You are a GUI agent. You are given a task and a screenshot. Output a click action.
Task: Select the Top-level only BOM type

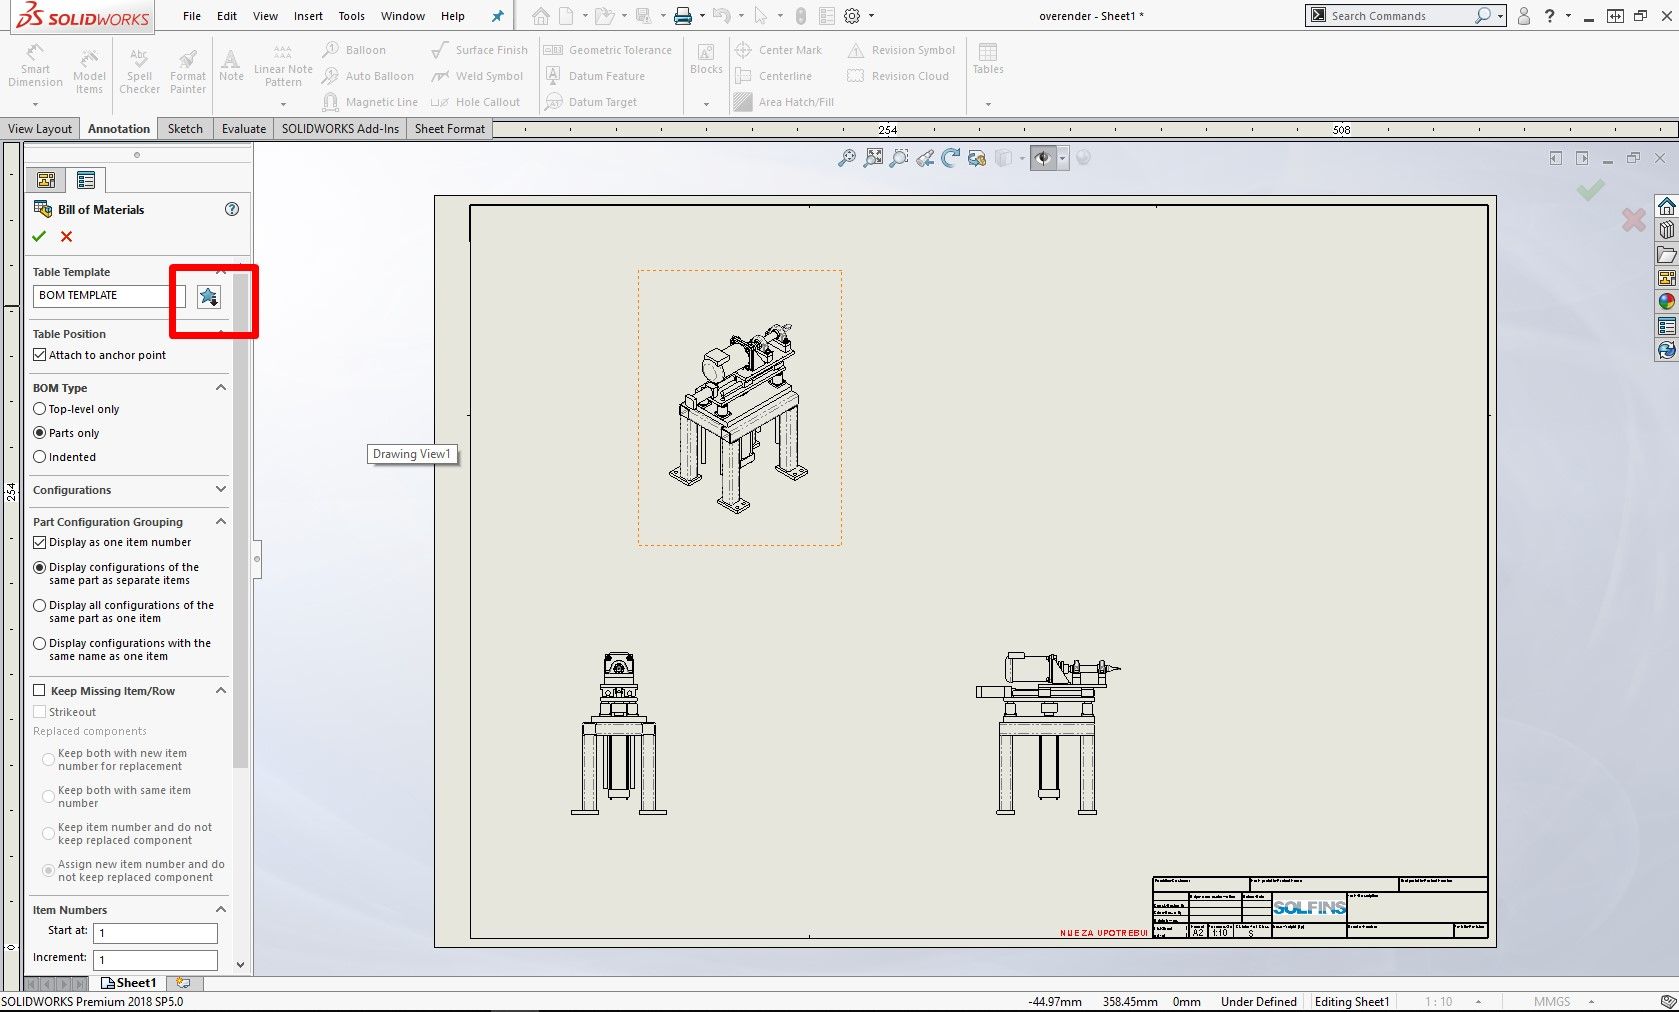coord(40,409)
